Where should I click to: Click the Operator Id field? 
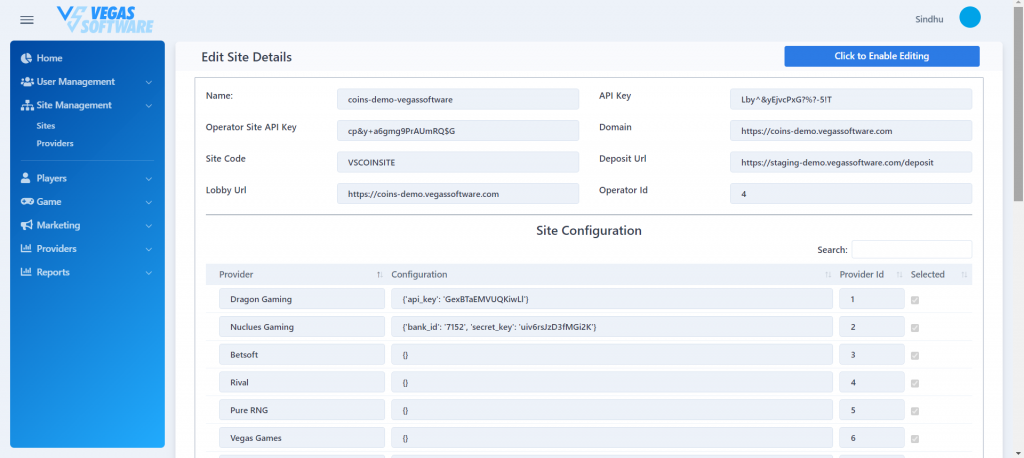click(x=851, y=193)
